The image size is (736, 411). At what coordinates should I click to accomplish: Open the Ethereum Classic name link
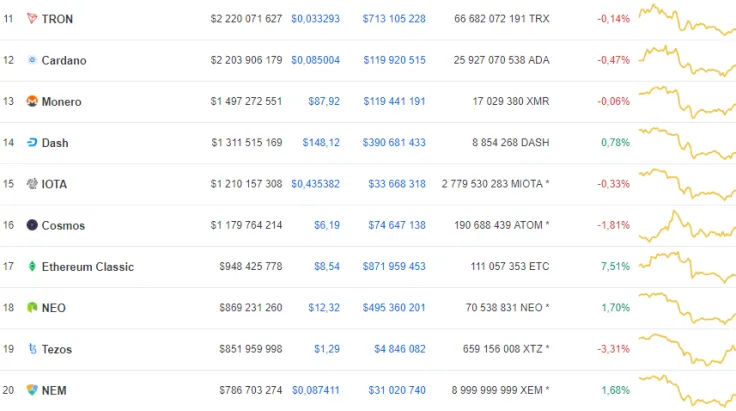tap(87, 267)
